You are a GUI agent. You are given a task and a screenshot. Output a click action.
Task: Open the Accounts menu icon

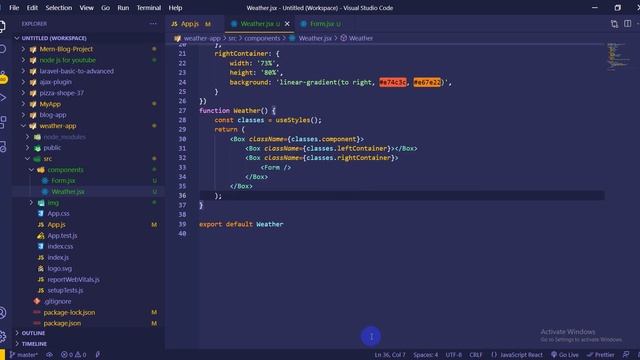coord(2,313)
